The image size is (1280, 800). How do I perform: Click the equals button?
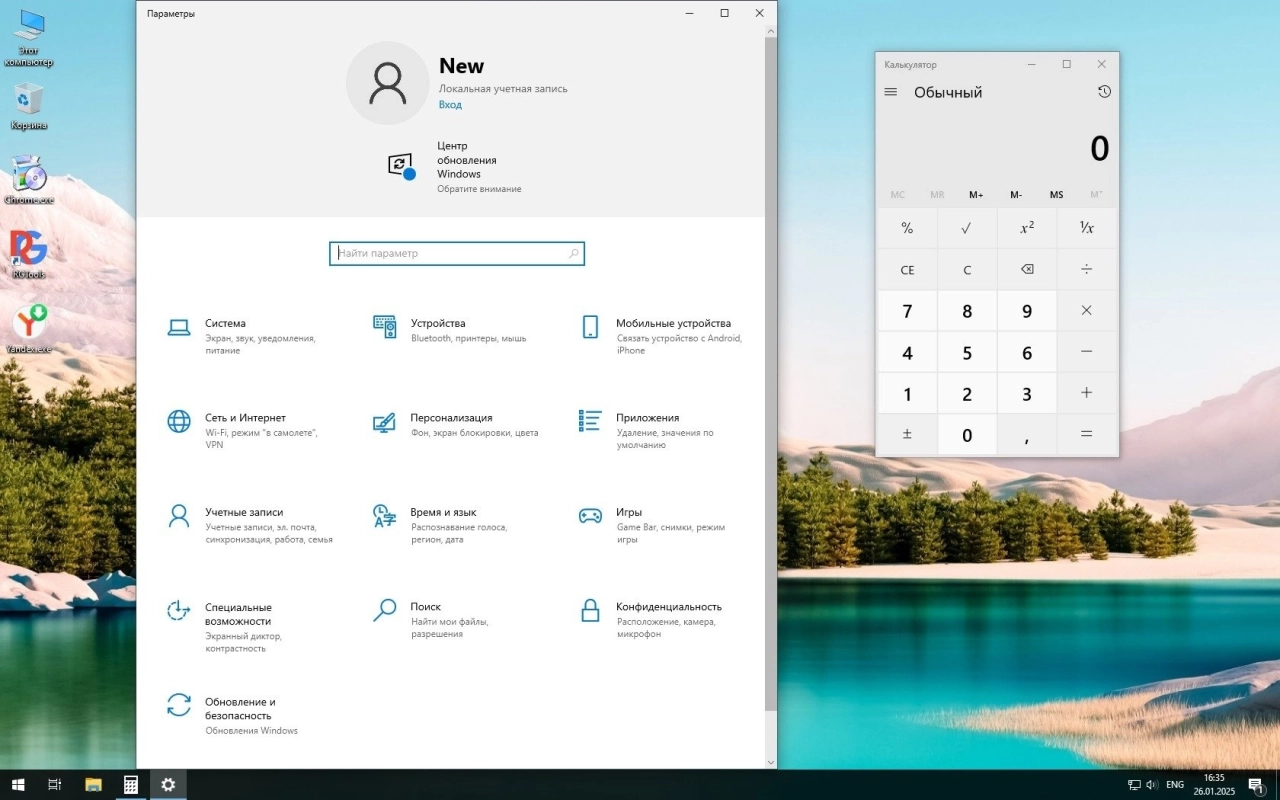pos(1087,434)
